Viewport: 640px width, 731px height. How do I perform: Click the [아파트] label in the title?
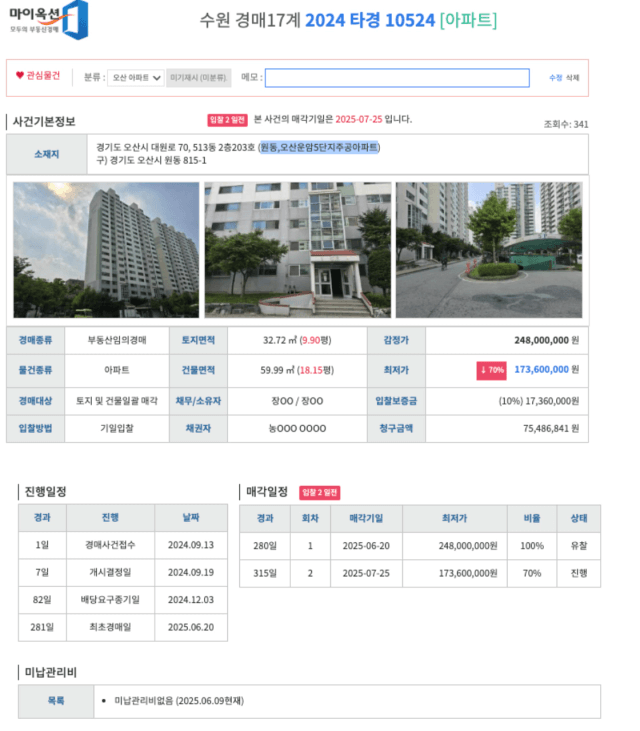click(468, 21)
